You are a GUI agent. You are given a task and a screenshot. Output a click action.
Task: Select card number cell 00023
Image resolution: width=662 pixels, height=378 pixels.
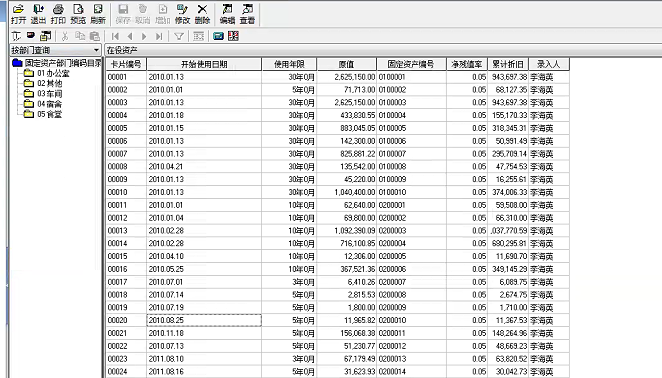point(126,359)
